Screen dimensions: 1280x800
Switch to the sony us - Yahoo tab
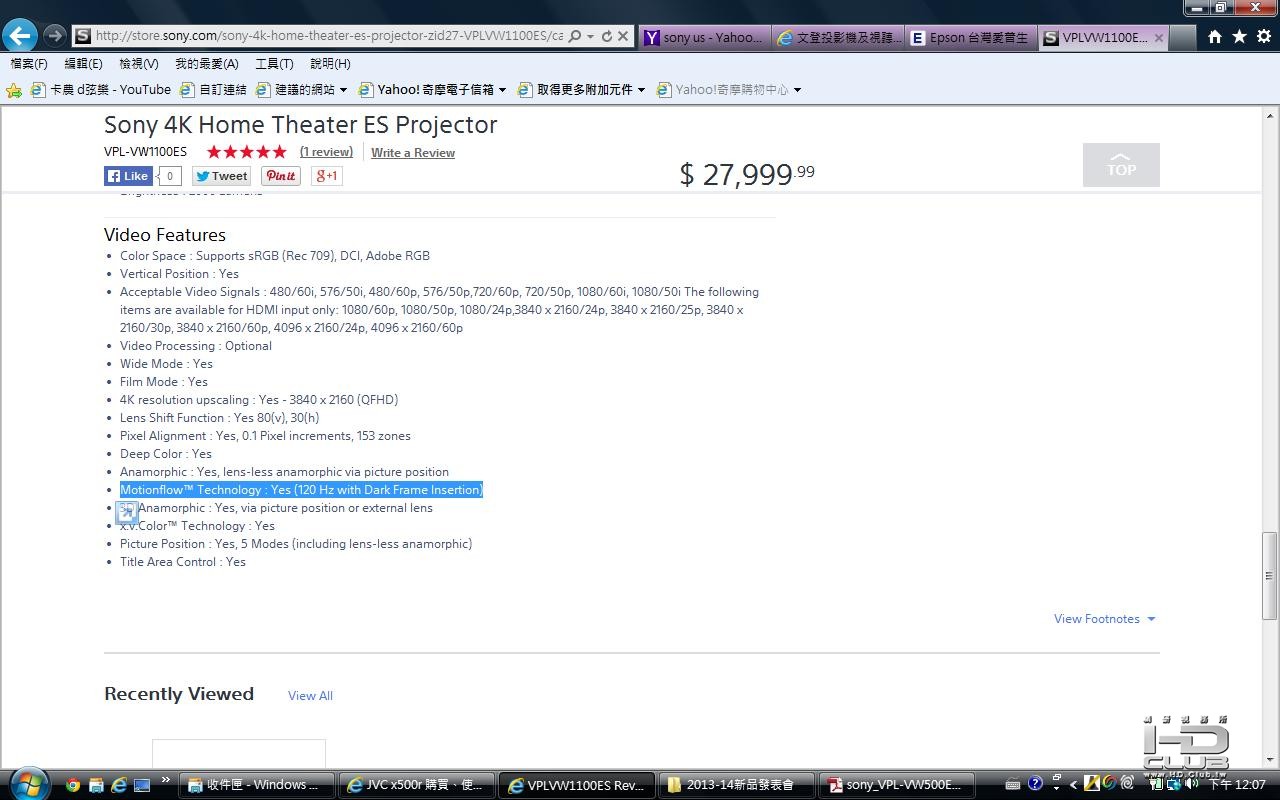(704, 37)
